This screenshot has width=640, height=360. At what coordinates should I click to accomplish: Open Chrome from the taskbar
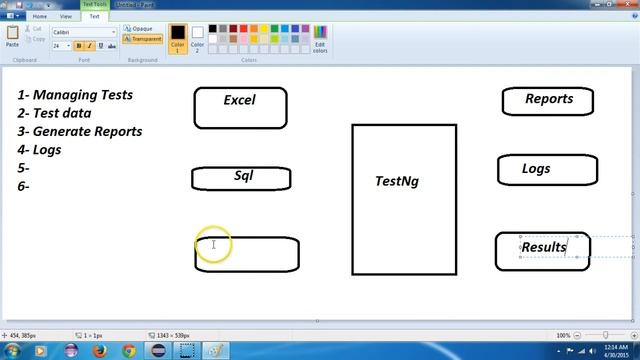click(x=129, y=351)
